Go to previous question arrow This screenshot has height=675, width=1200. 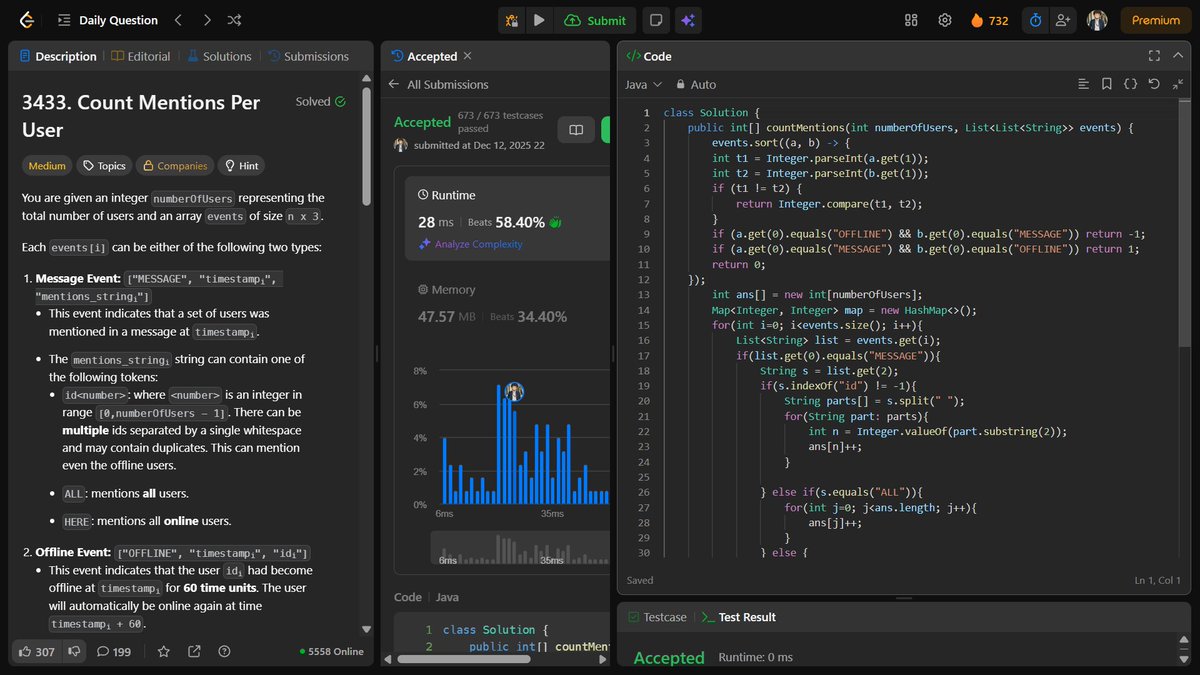click(178, 20)
